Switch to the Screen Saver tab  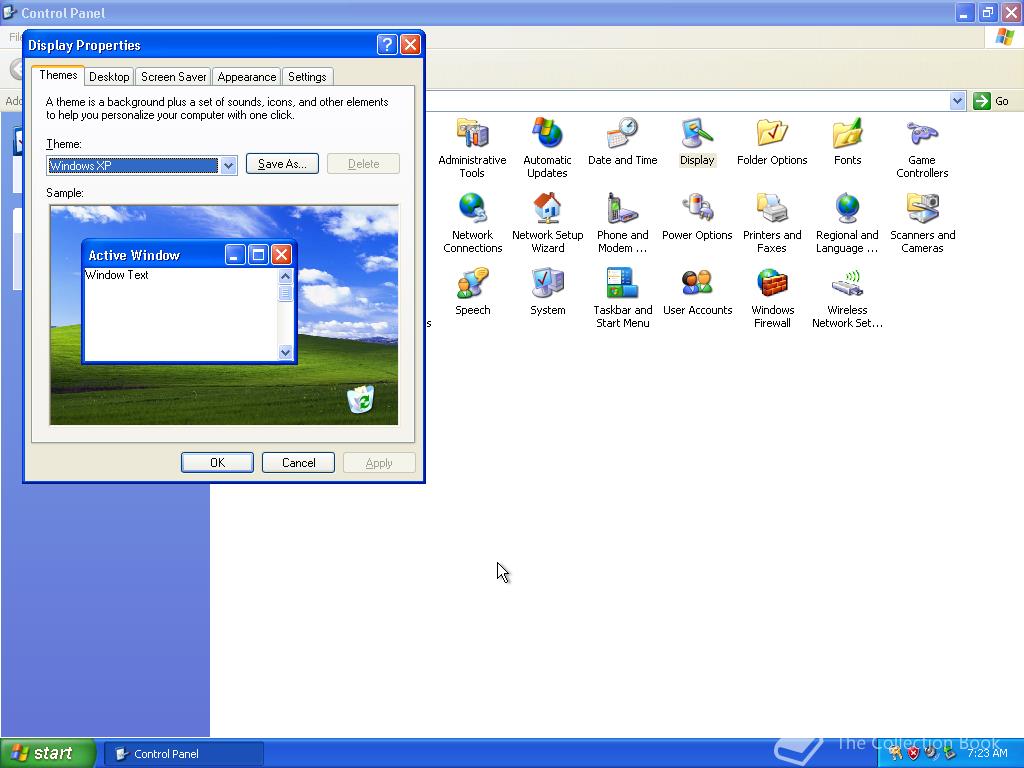click(x=174, y=76)
